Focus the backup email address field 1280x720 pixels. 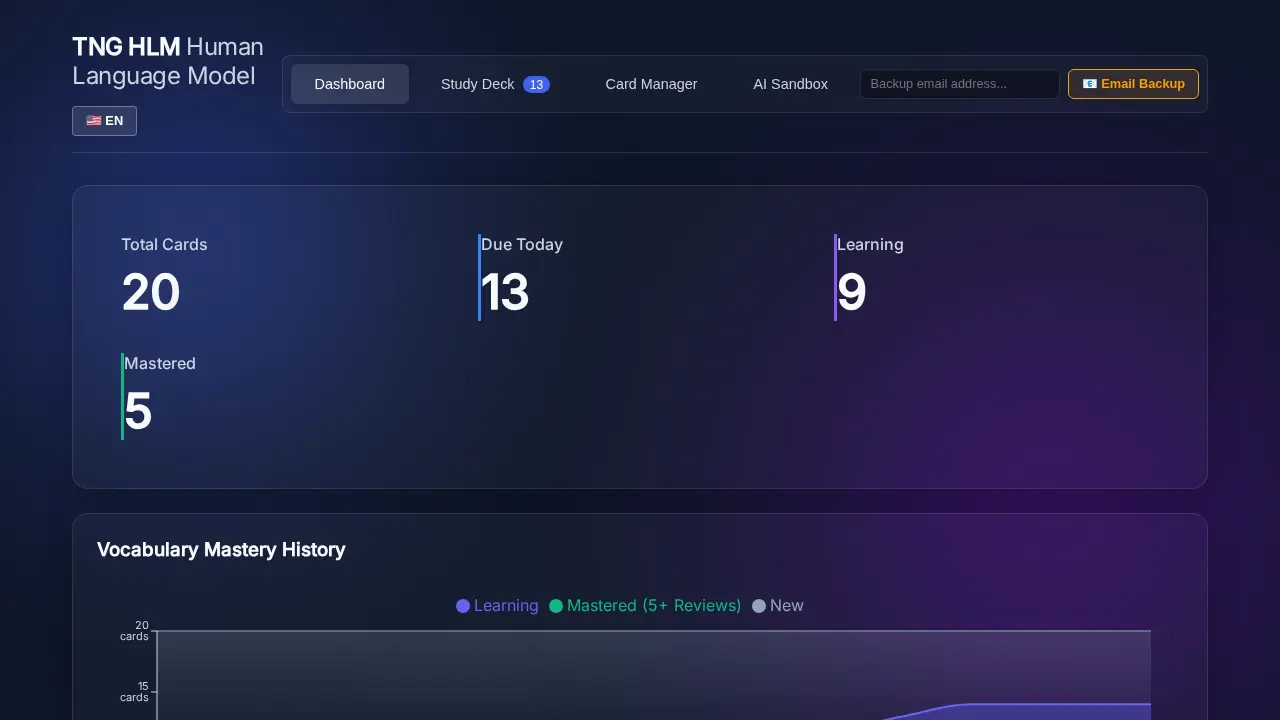click(959, 84)
